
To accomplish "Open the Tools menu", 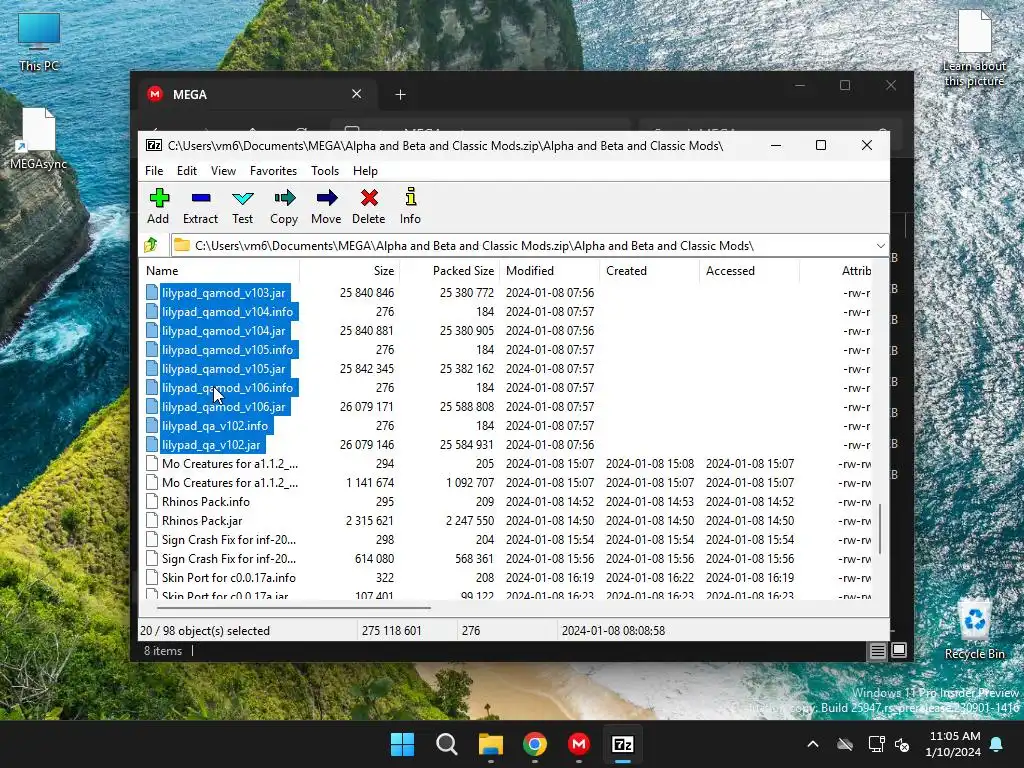I will 325,170.
